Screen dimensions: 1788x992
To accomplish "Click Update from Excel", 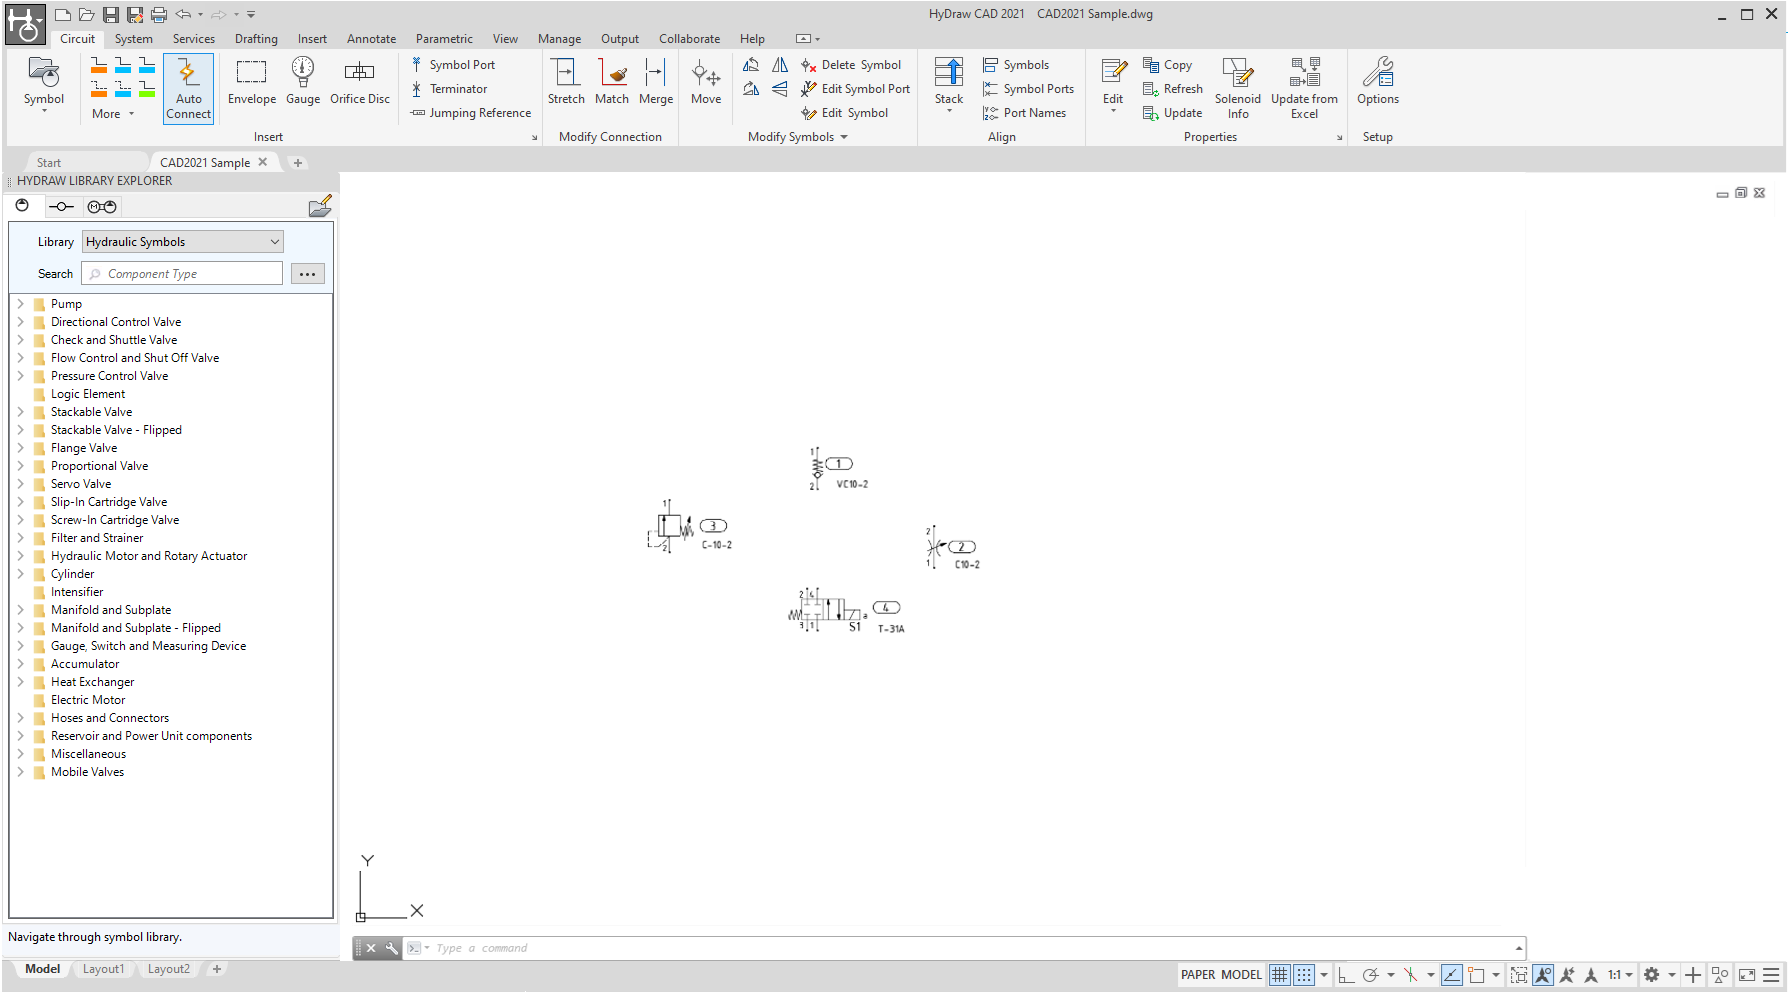I will pos(1304,88).
